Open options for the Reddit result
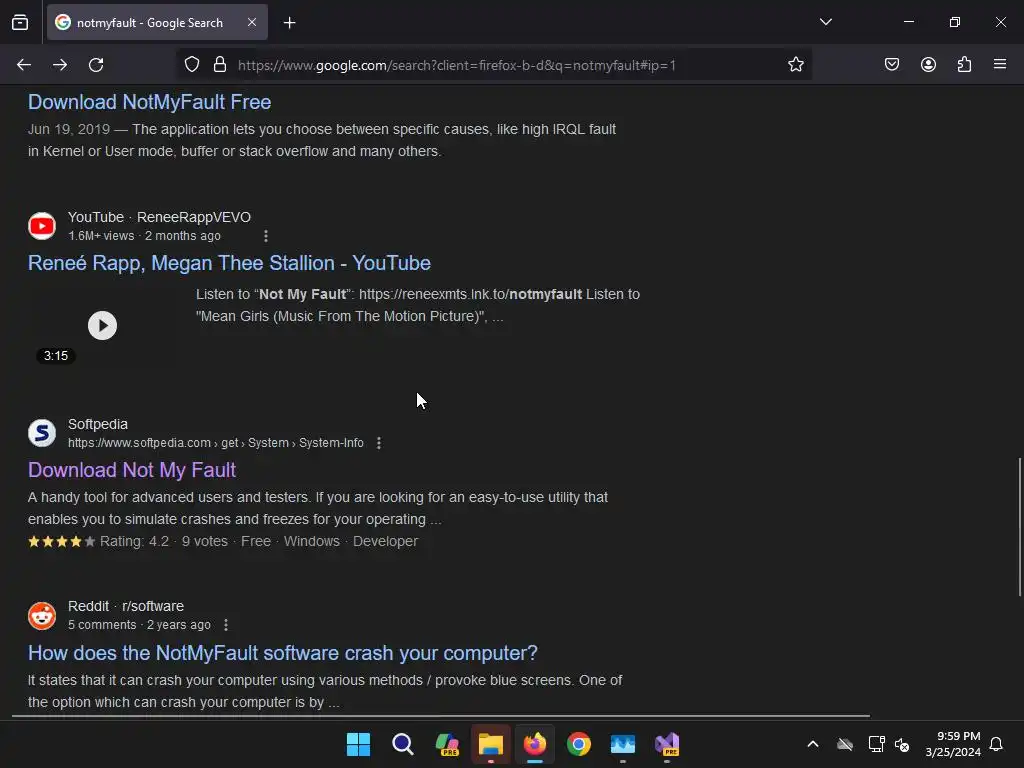The width and height of the screenshot is (1024, 768). [226, 625]
